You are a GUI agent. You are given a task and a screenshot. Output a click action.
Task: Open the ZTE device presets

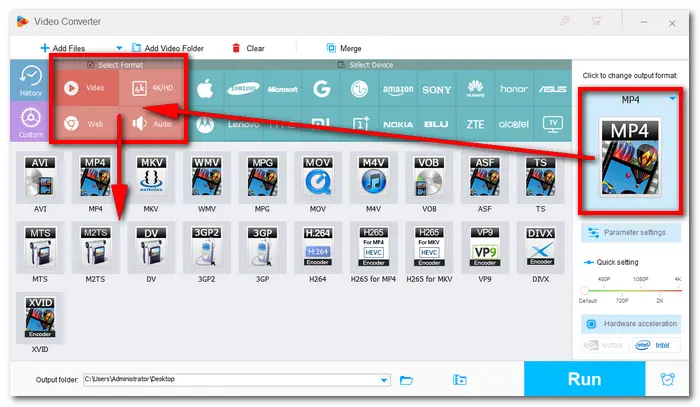pos(475,124)
